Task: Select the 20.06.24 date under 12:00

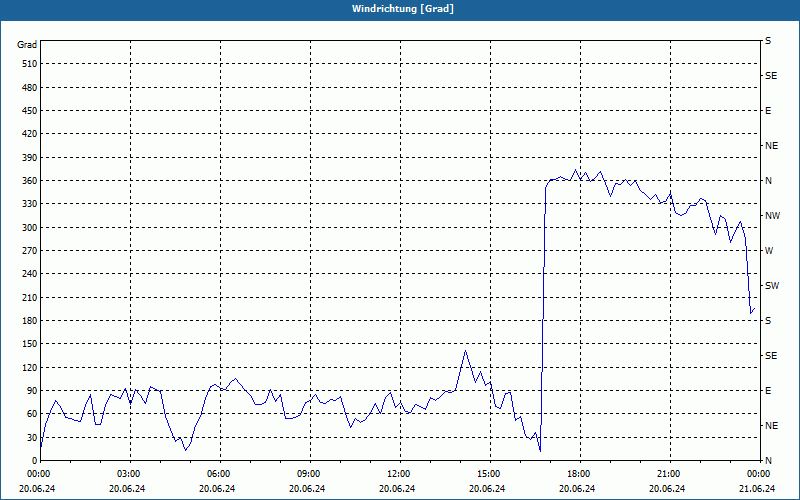Action: [397, 489]
